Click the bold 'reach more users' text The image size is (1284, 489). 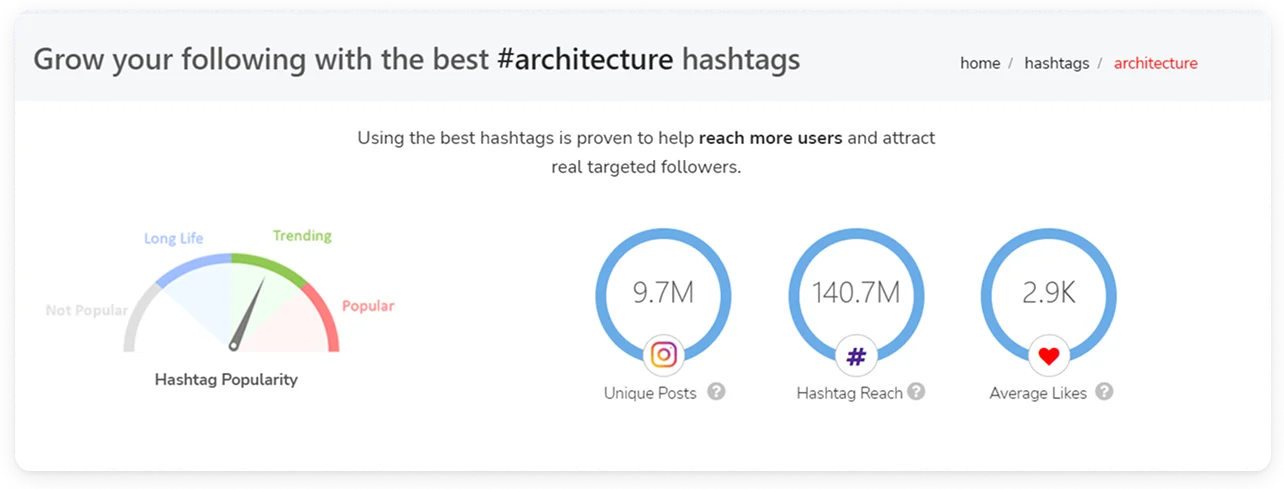tap(770, 138)
